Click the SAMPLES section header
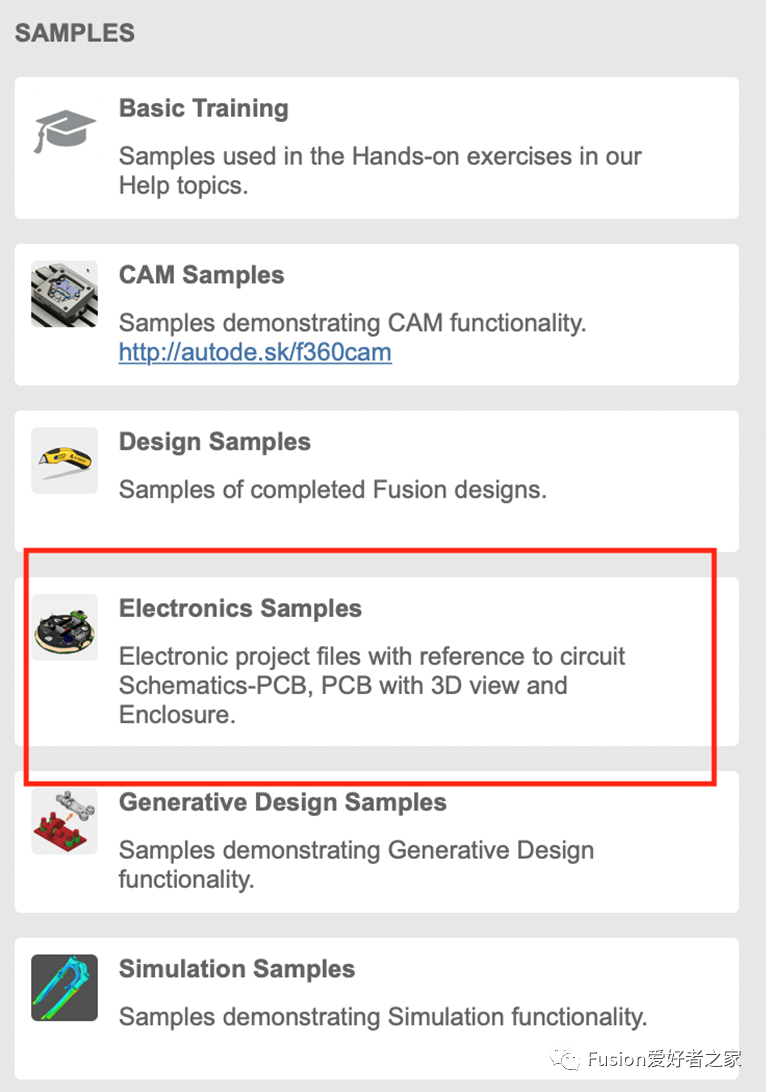The height and width of the screenshot is (1092, 766). [x=75, y=33]
